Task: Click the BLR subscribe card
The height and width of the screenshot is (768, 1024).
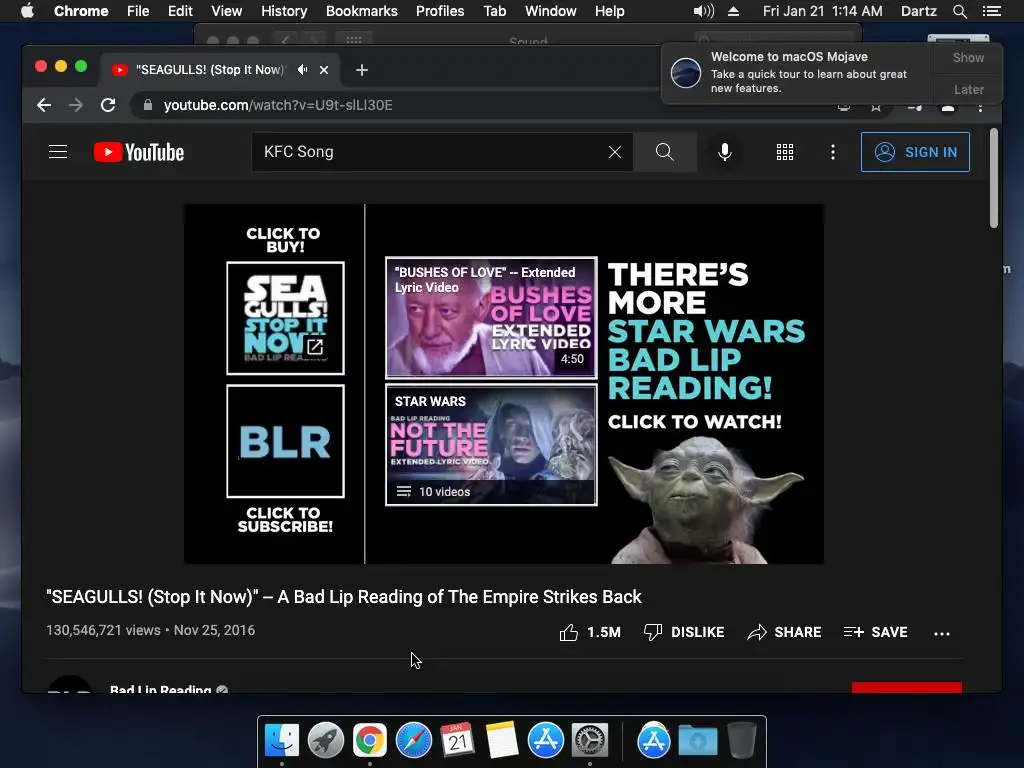Action: (285, 441)
